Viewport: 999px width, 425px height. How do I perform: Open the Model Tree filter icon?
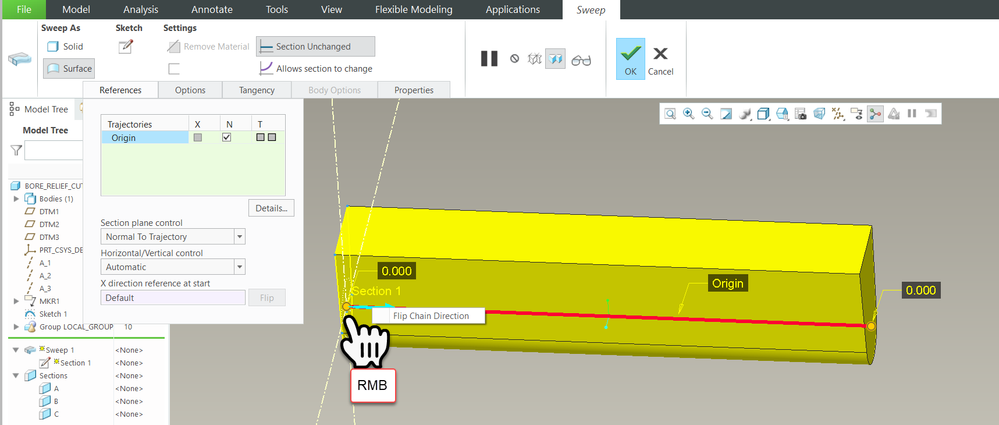point(16,150)
